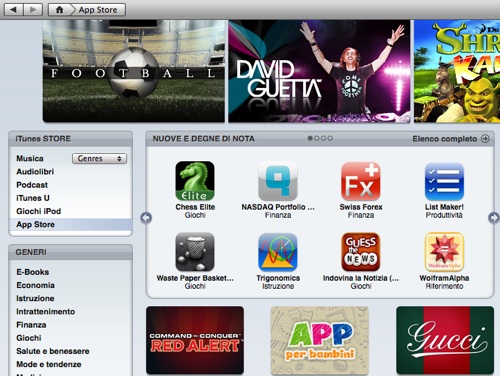Open the NASDAQ Portfolio app icon
500x376 pixels.
coord(278,181)
